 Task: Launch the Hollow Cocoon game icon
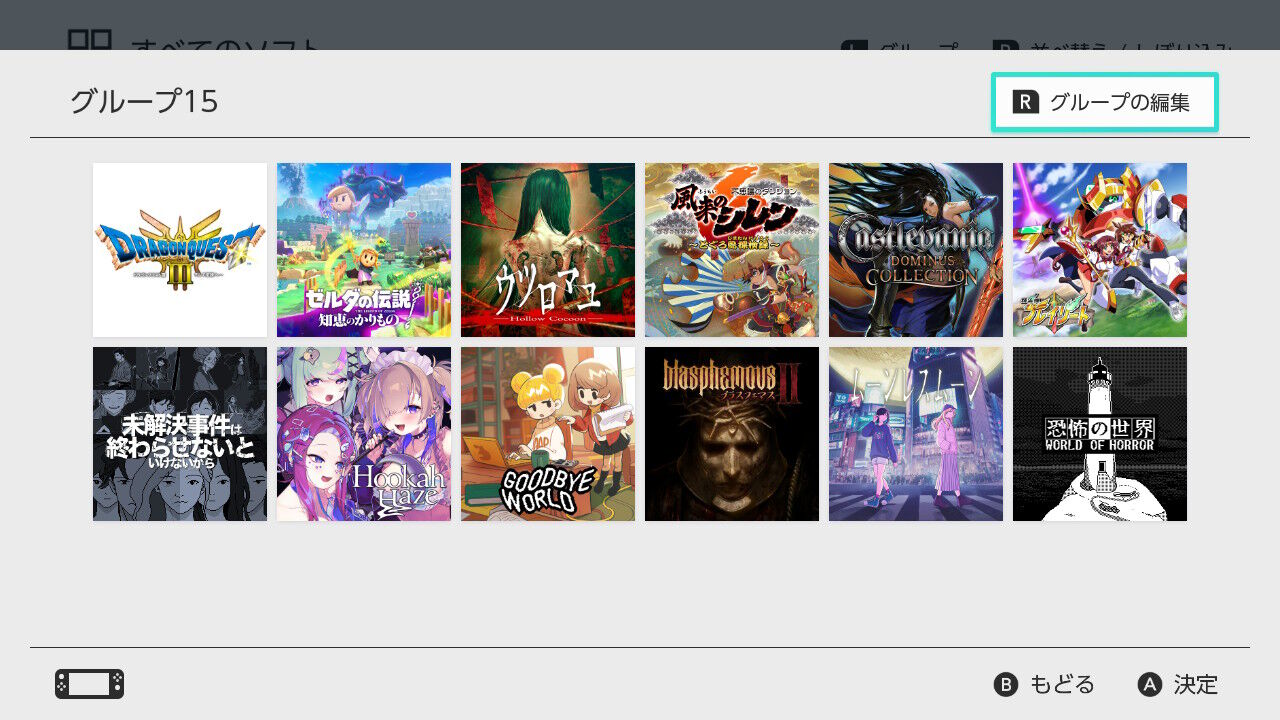tap(548, 250)
